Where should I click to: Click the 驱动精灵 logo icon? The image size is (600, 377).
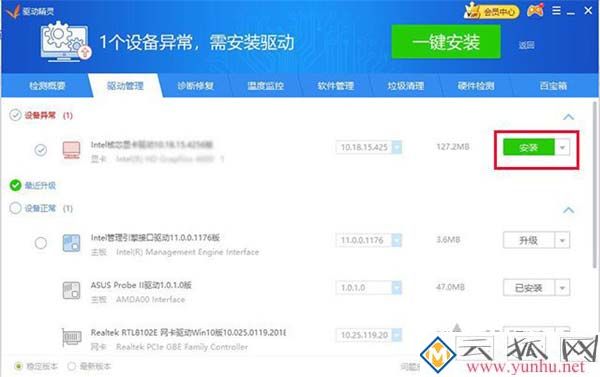(12, 11)
